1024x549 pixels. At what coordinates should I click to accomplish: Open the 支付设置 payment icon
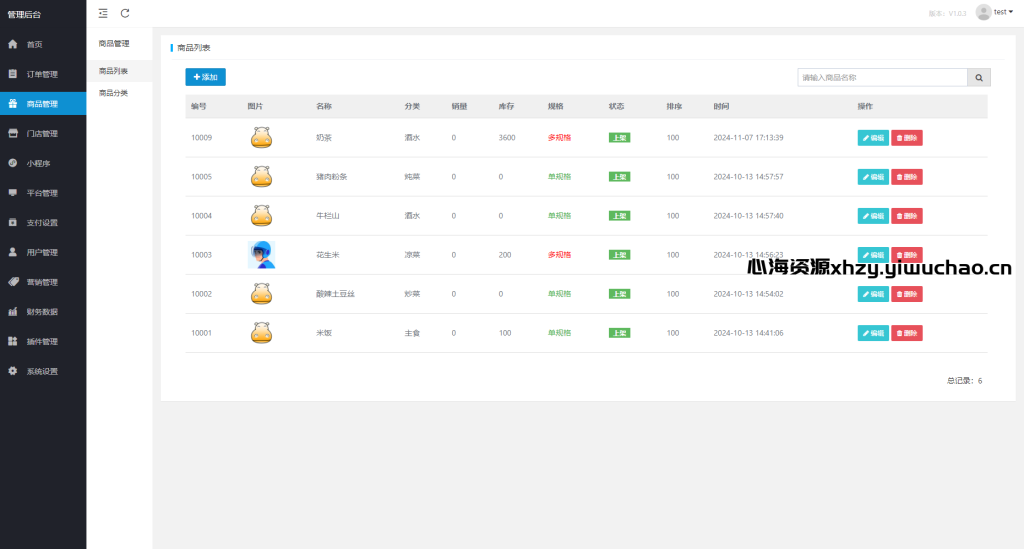tap(13, 222)
